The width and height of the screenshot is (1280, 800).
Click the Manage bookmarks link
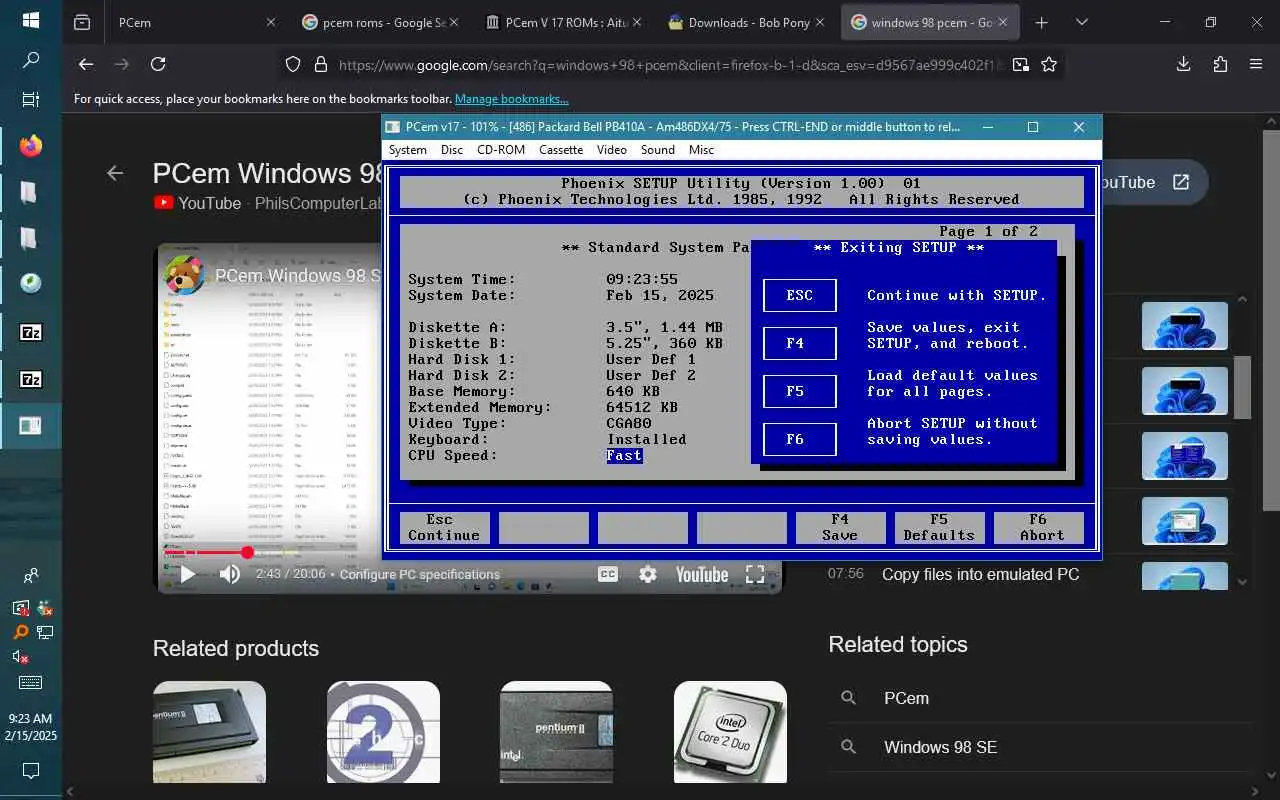(x=511, y=99)
